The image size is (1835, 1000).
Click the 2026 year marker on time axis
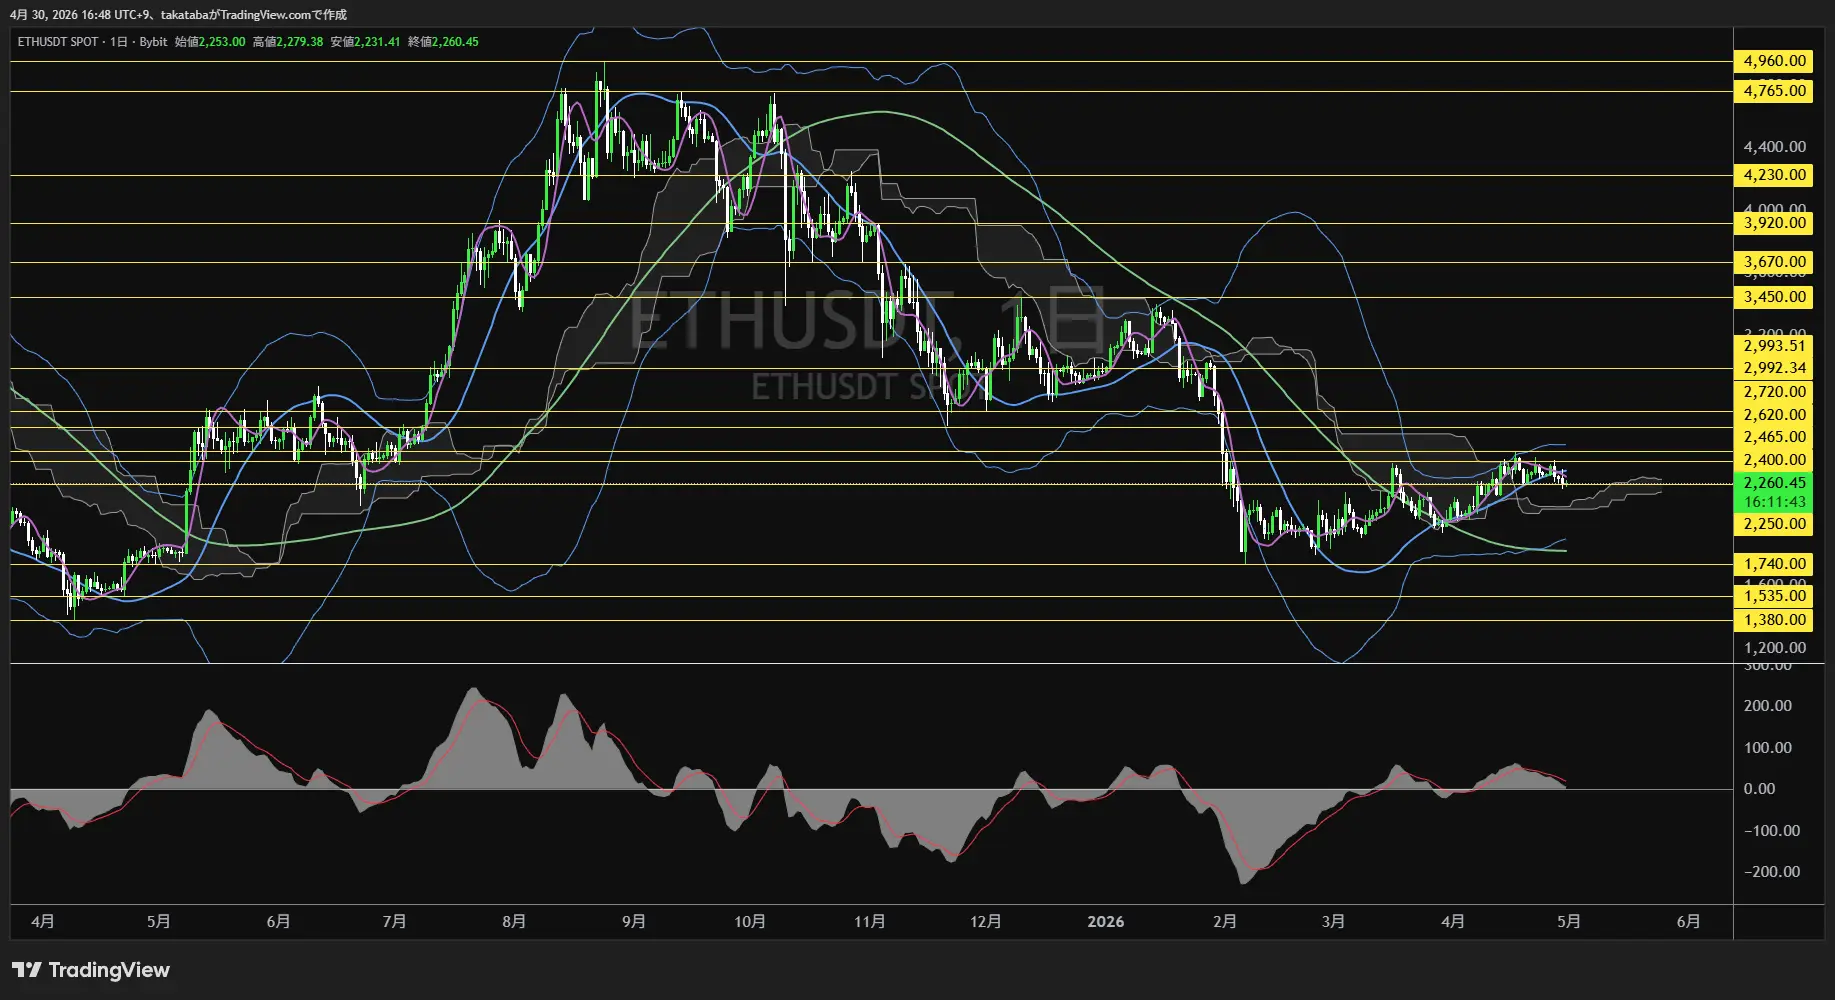coord(1105,922)
